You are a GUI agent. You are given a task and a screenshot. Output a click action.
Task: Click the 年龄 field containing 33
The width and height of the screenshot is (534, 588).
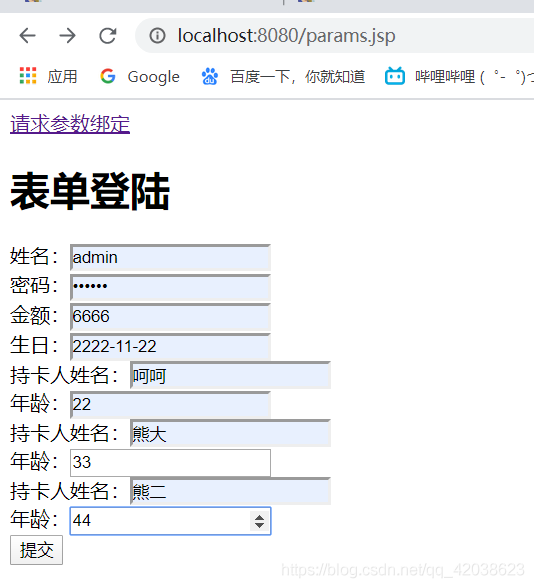pyautogui.click(x=170, y=462)
